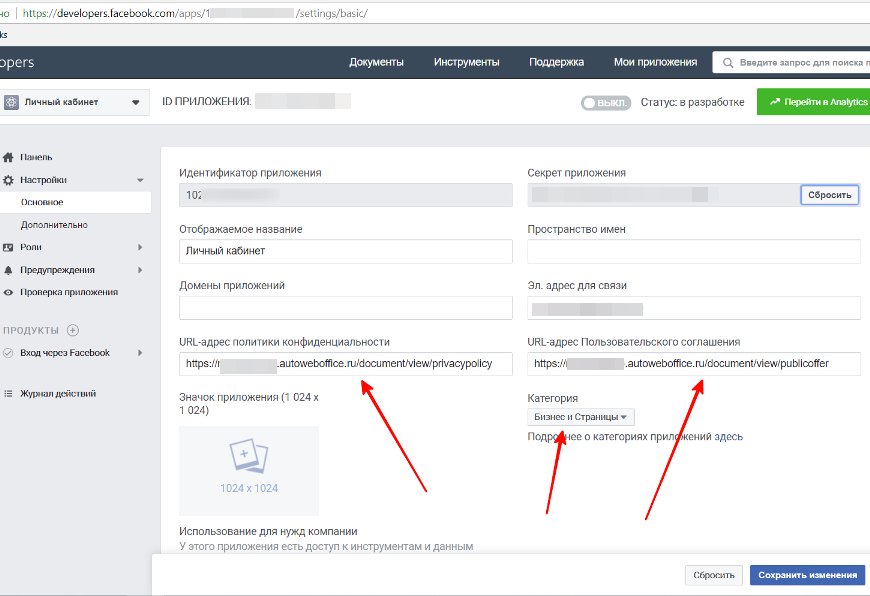This screenshot has width=870, height=596.
Task: Click the app icon beside Личный кабинет selector
Action: (x=11, y=102)
